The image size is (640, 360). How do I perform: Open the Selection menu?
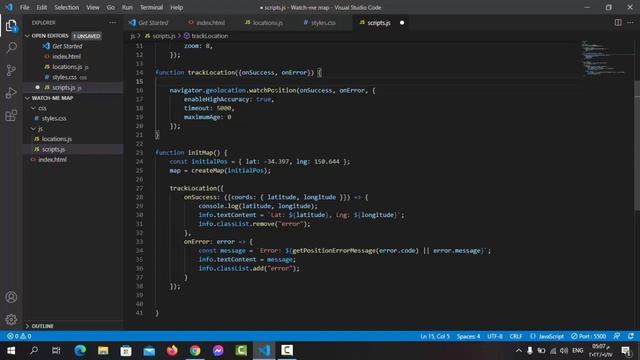(x=67, y=7)
